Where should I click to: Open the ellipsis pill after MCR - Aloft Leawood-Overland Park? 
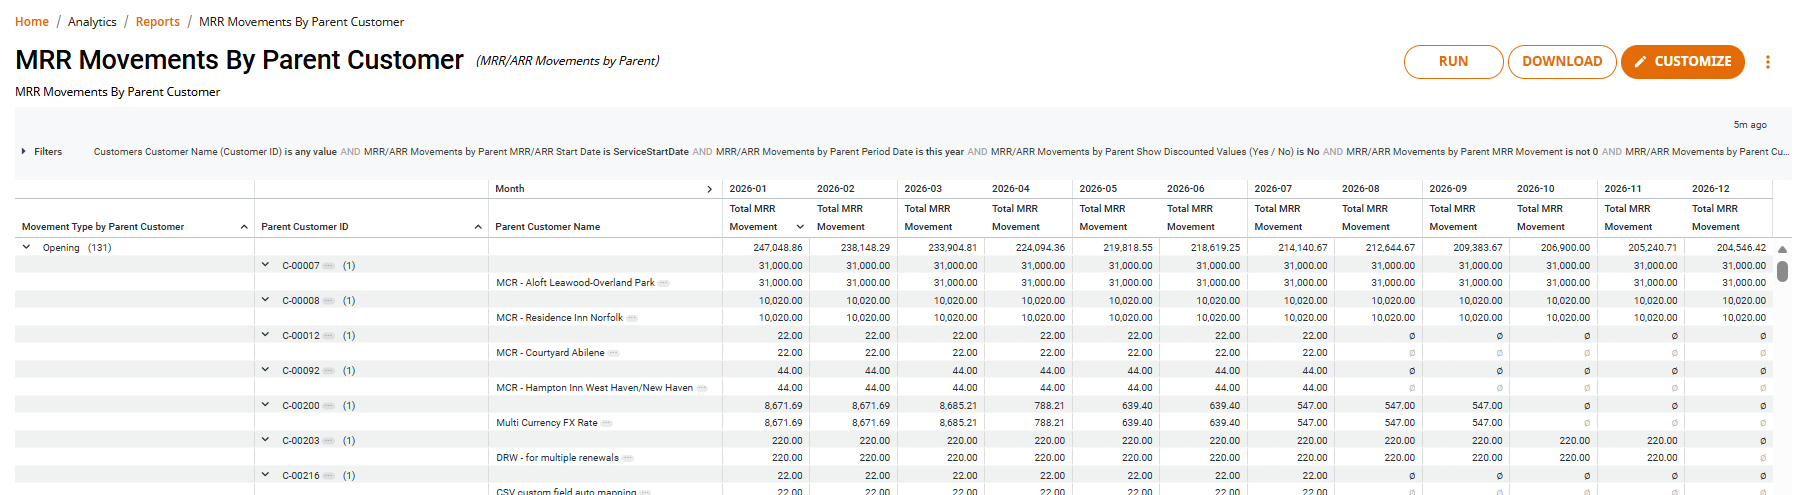pos(664,283)
